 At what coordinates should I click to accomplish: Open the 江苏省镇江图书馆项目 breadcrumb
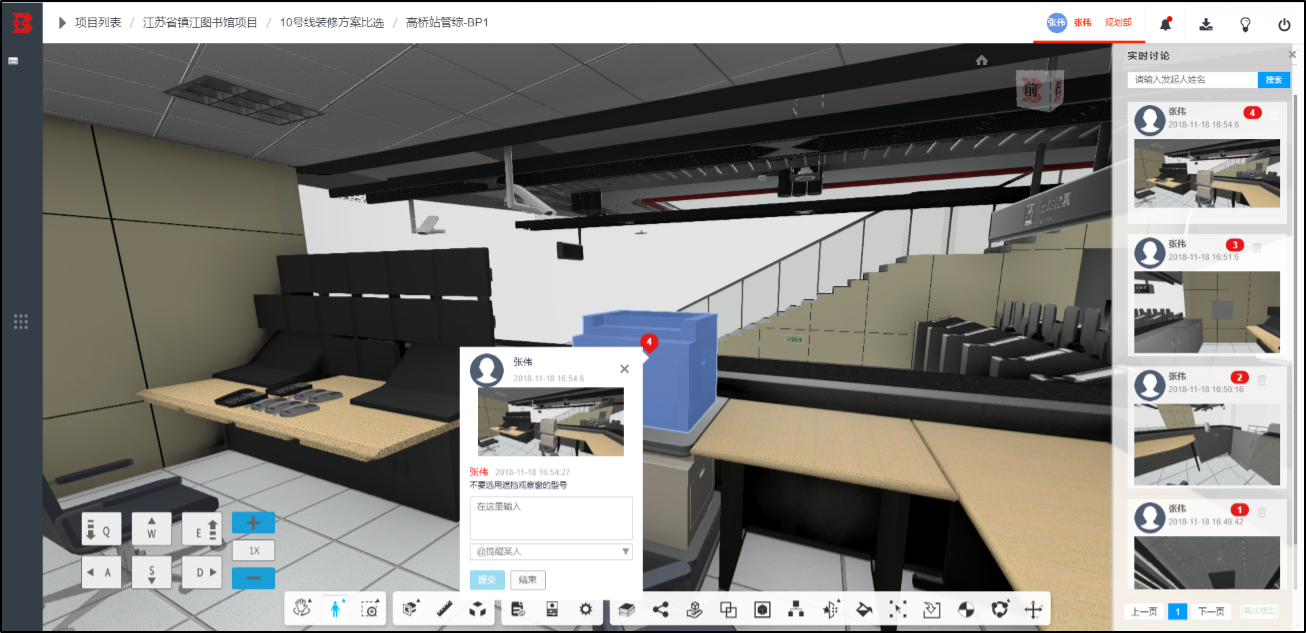click(x=200, y=22)
